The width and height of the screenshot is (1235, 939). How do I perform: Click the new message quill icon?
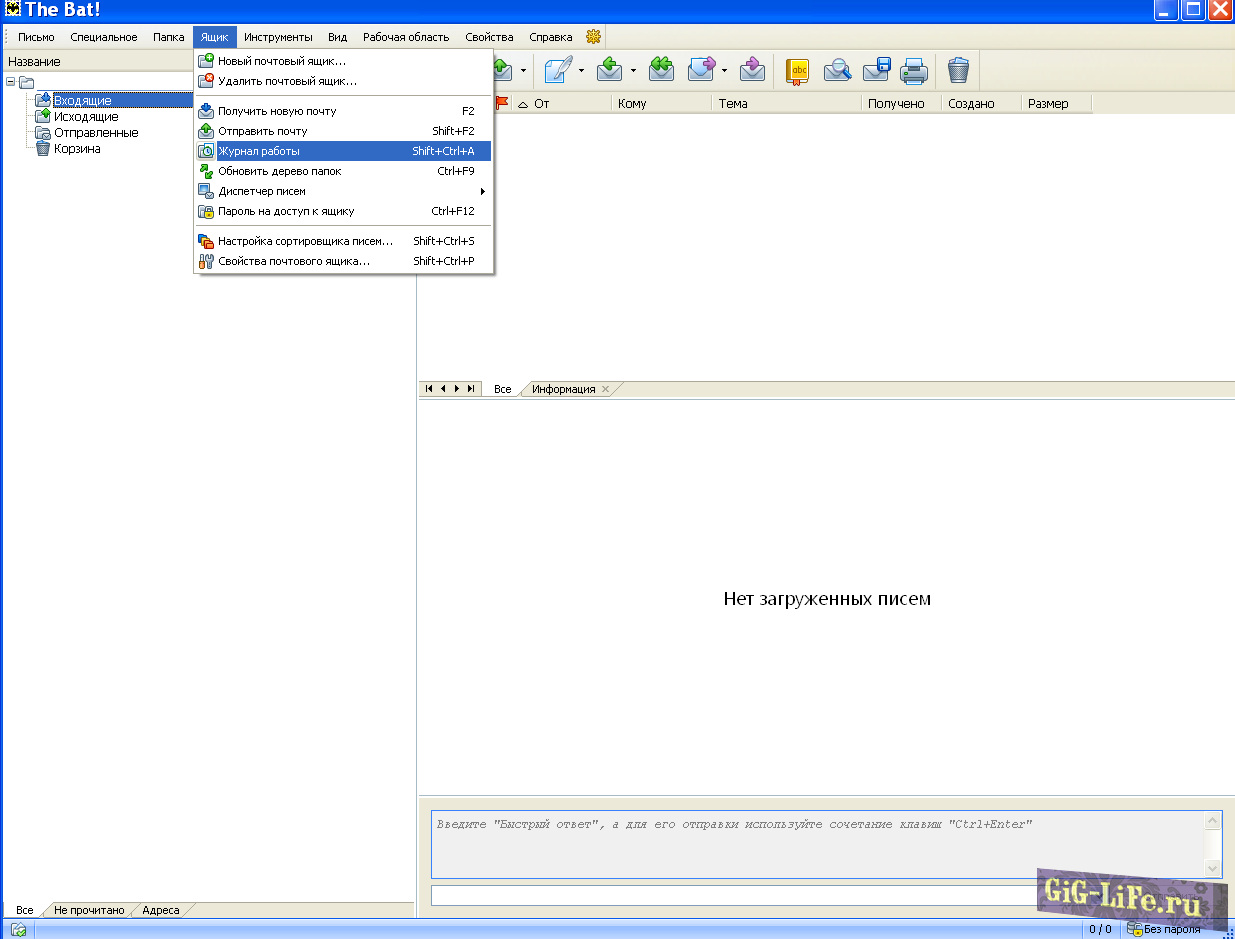click(560, 70)
